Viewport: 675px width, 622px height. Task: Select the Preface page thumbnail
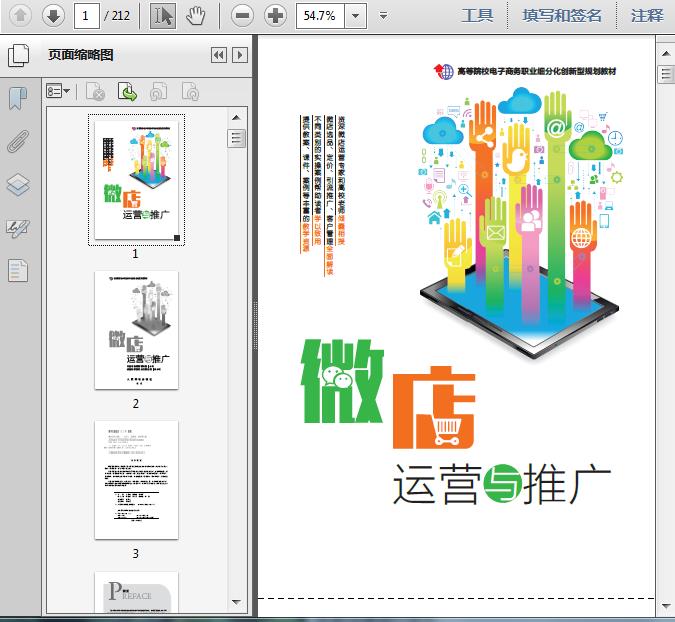click(x=136, y=592)
